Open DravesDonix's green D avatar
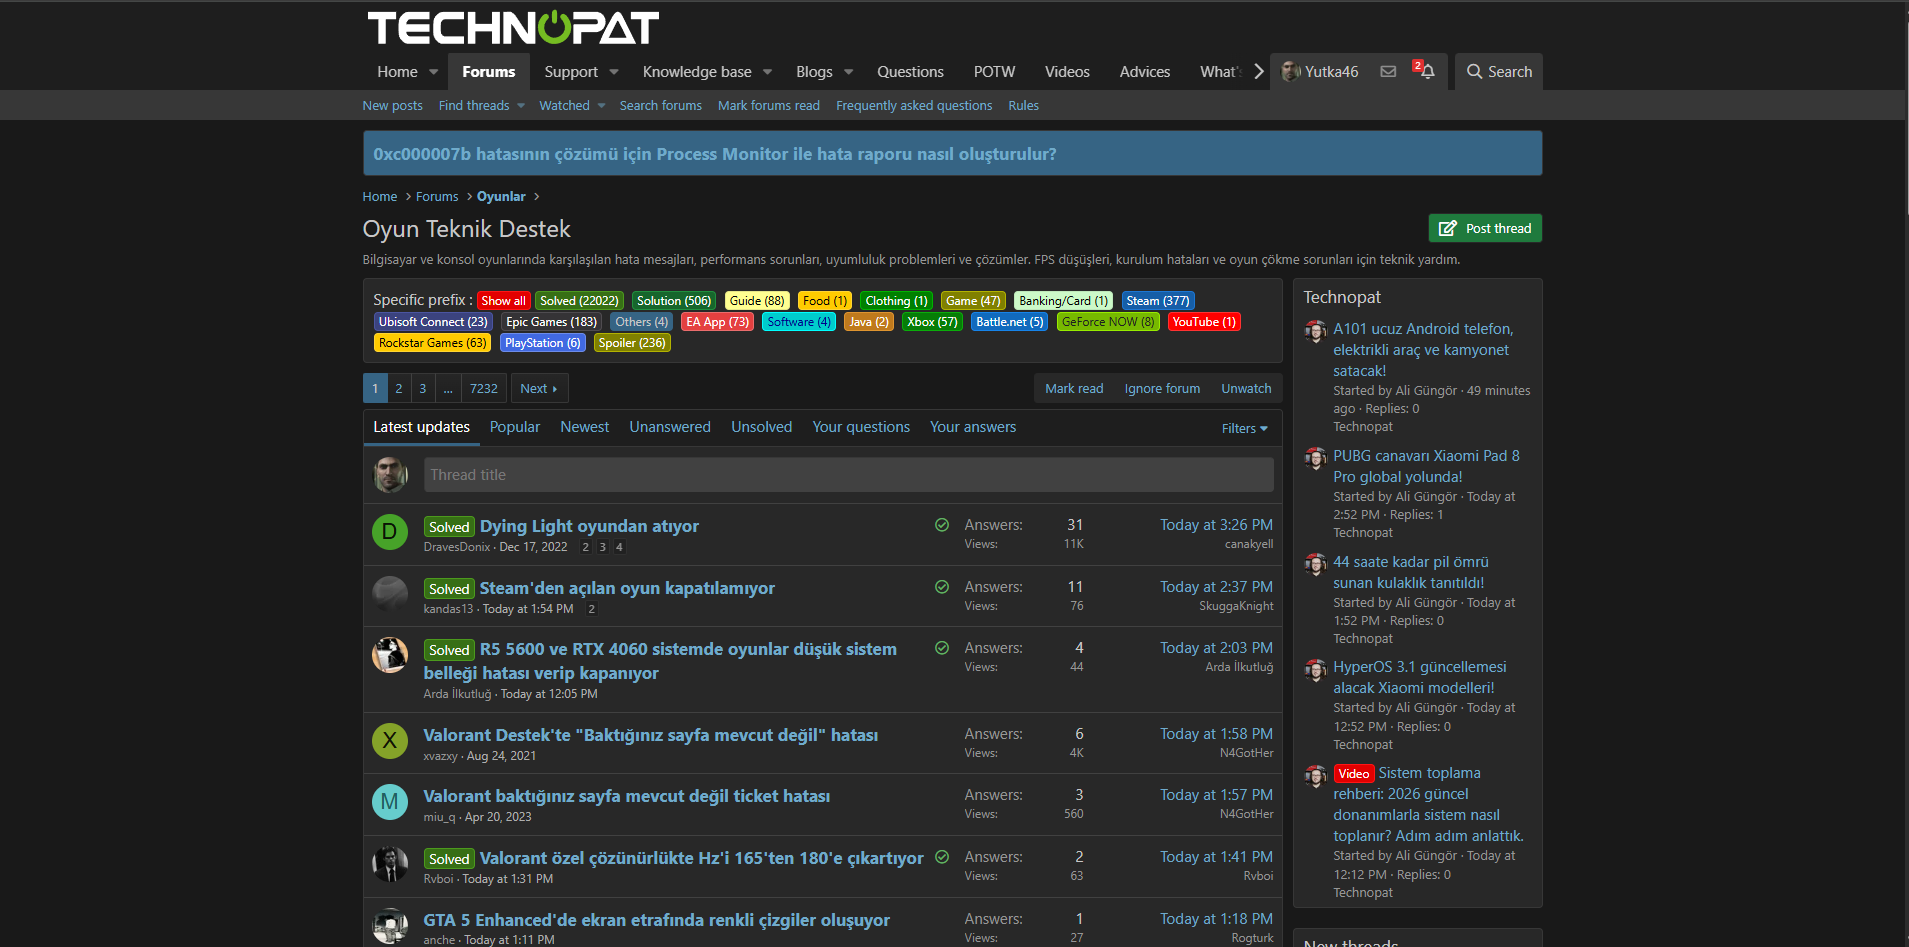1909x947 pixels. (x=390, y=532)
